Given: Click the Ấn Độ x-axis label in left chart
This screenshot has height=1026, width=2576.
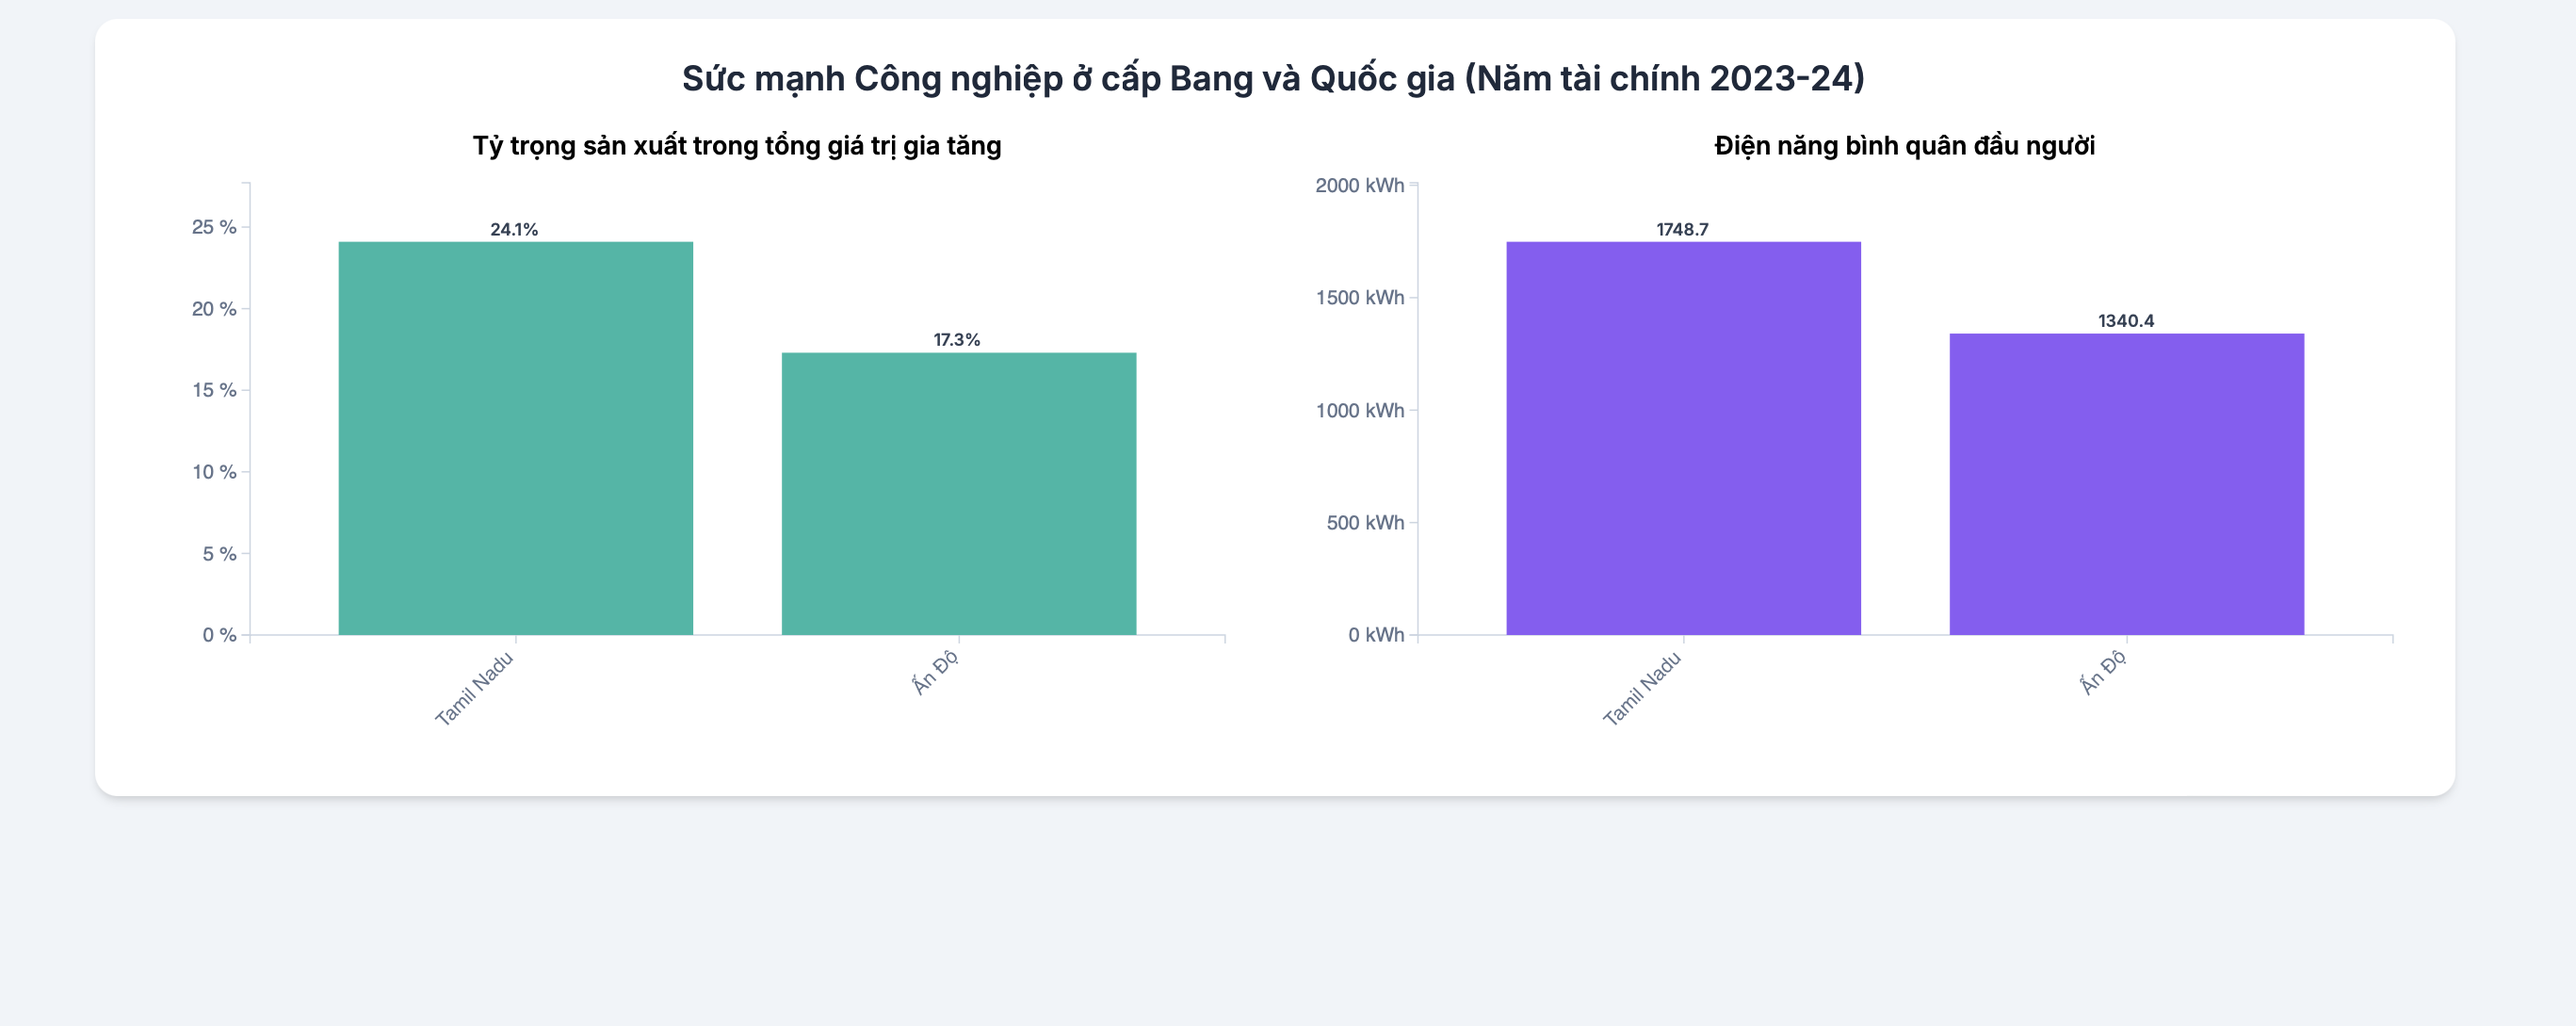Looking at the screenshot, I should [x=936, y=672].
